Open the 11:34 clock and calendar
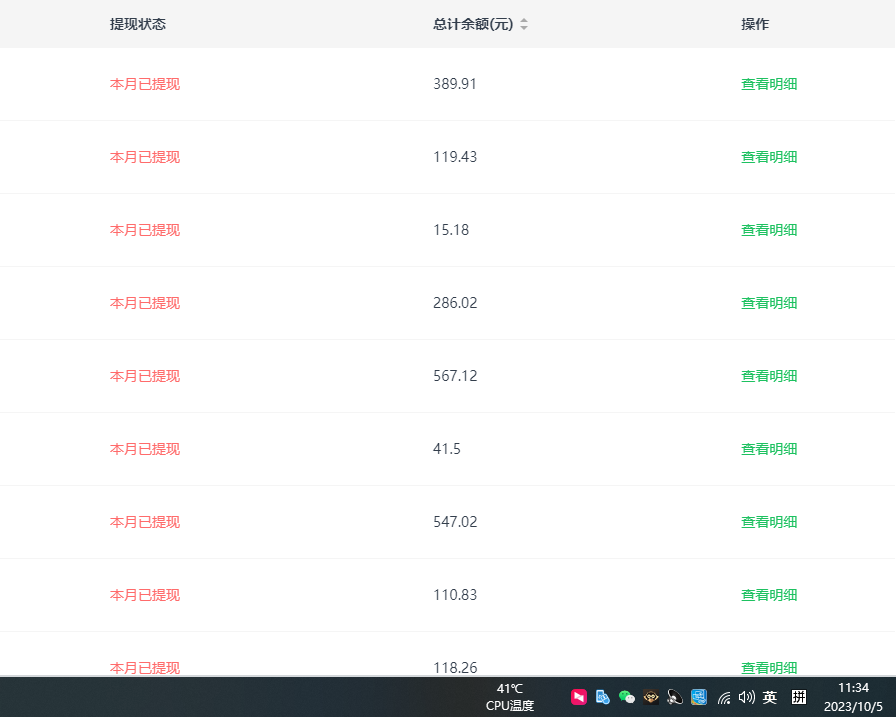This screenshot has height=717, width=896. pos(853,697)
